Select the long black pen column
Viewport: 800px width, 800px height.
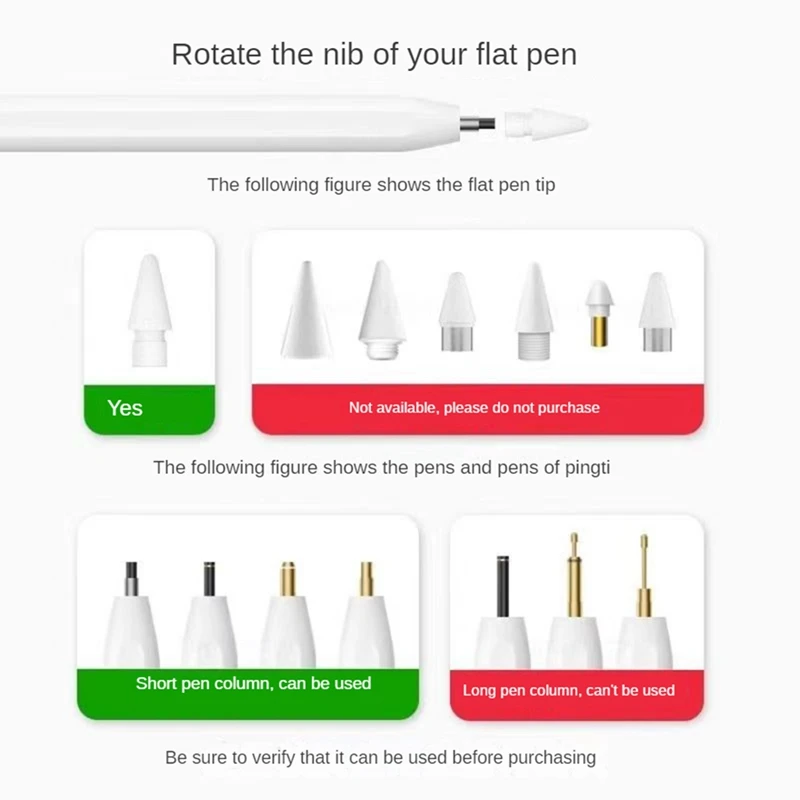coord(503,611)
